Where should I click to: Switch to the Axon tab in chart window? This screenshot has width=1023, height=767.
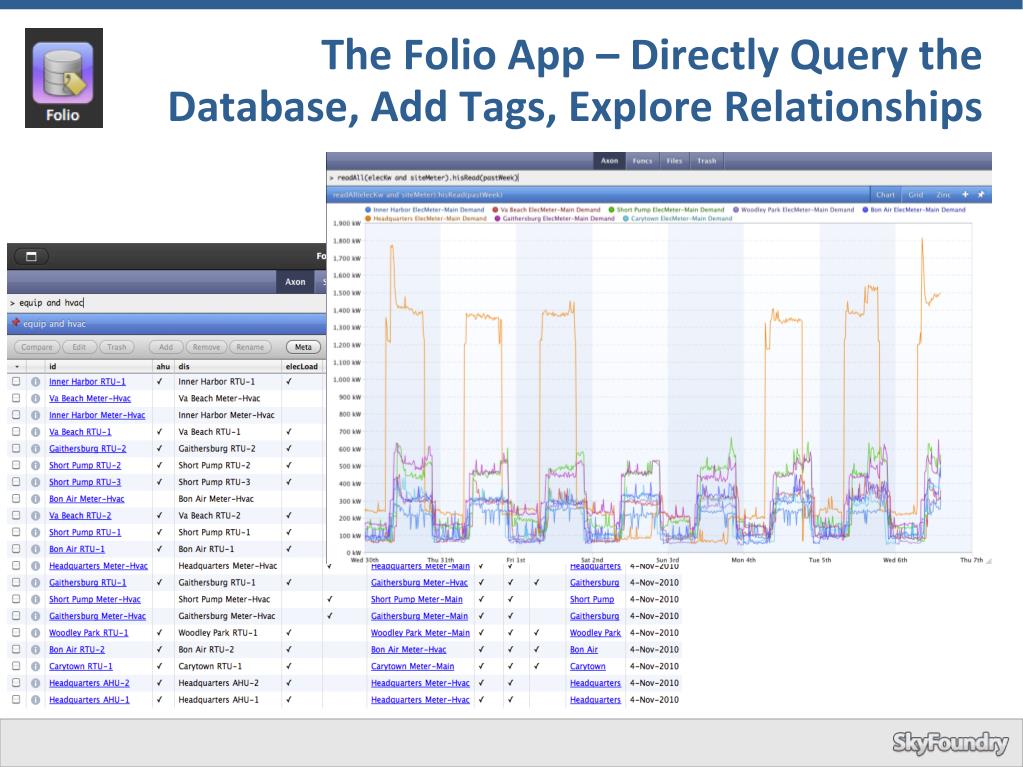(609, 160)
